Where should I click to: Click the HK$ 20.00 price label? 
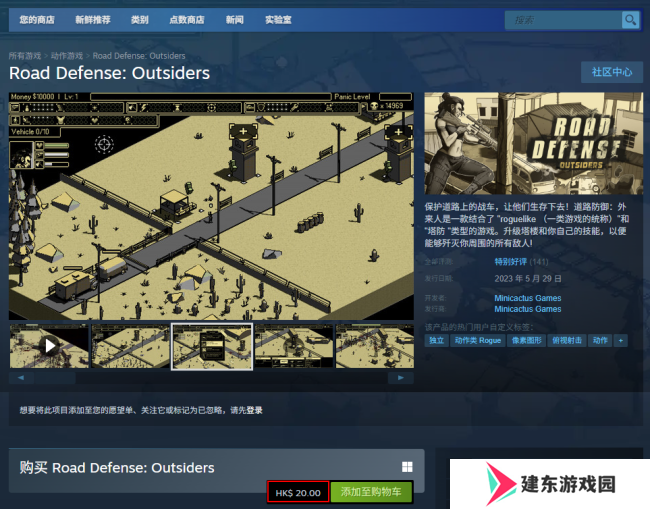[x=298, y=492]
